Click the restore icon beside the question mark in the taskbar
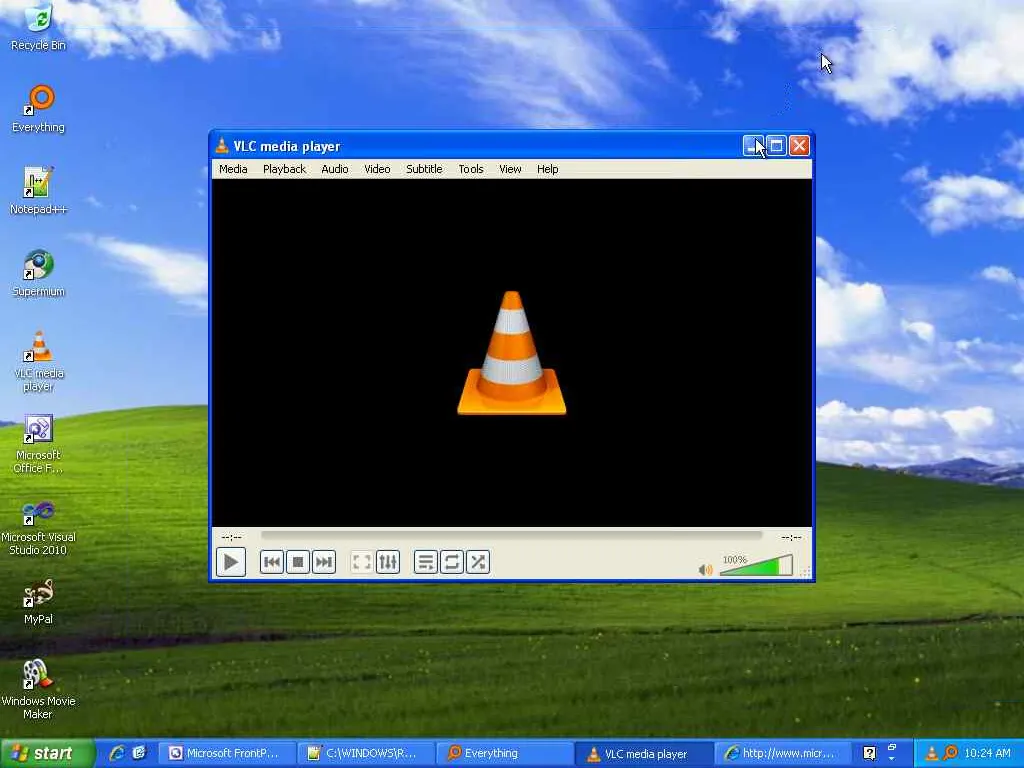Image resolution: width=1024 pixels, height=768 pixels. click(x=891, y=747)
